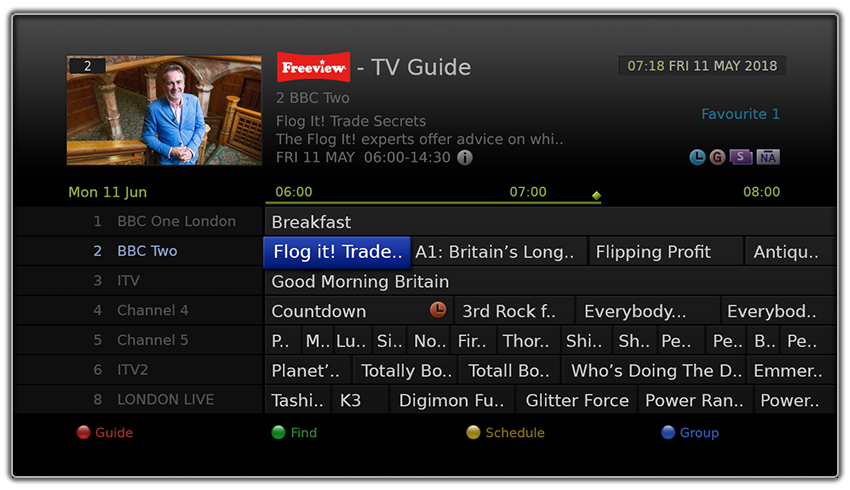
Task: Click the purple S subtitles icon
Action: (740, 157)
